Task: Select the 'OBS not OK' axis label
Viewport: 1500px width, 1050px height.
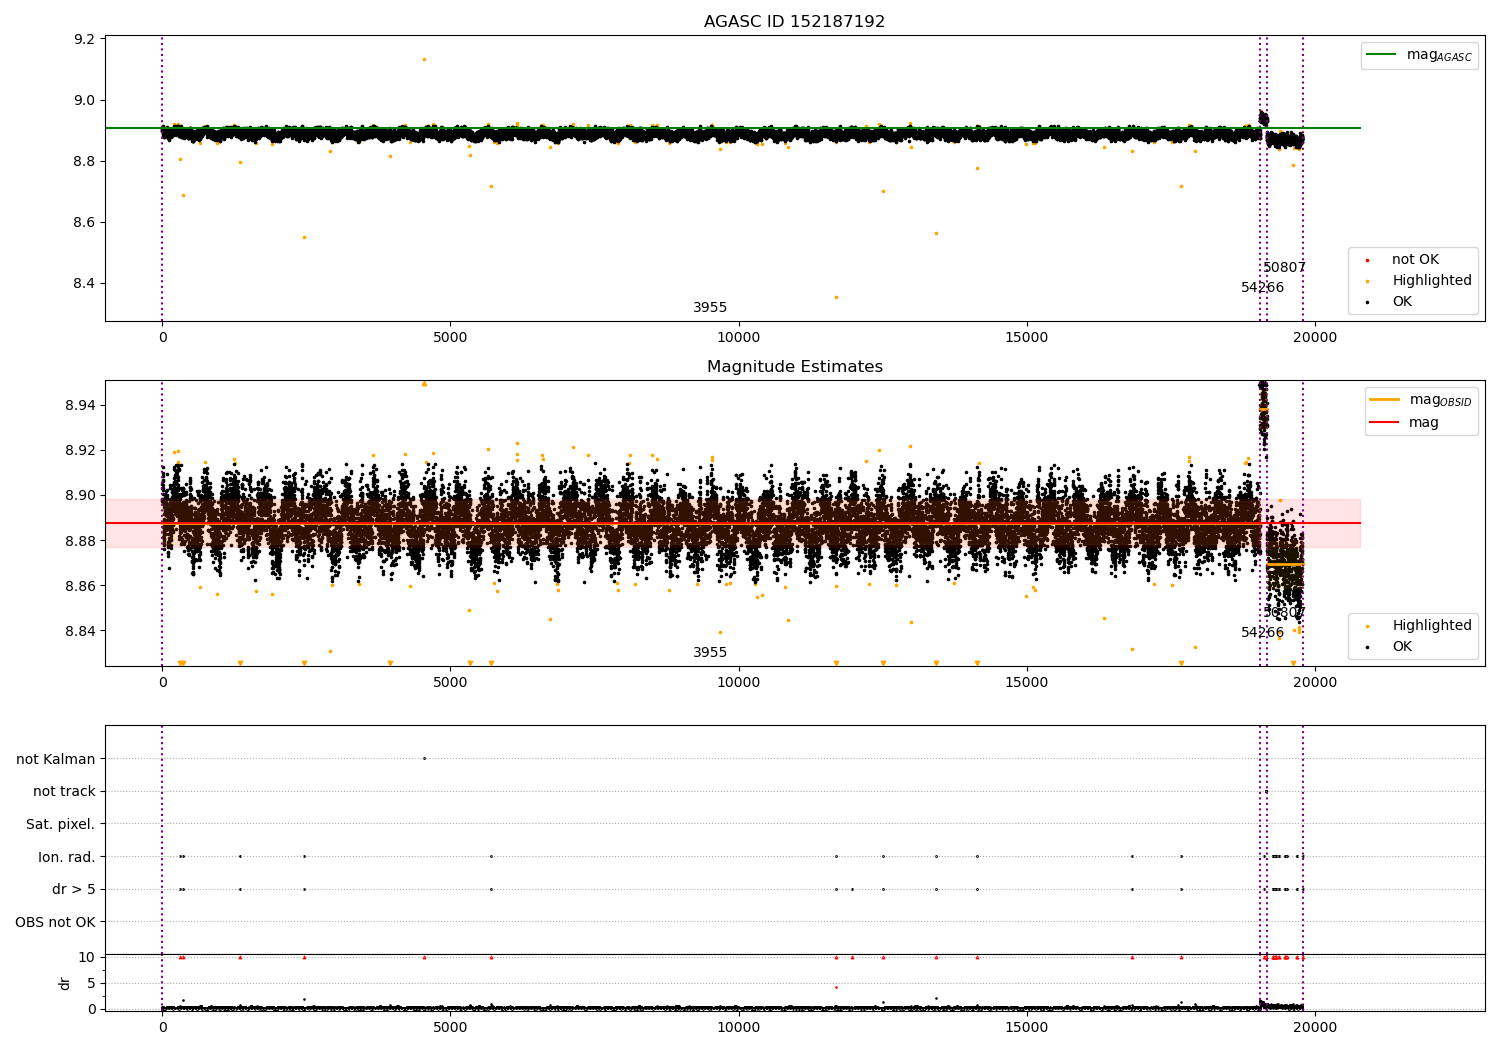Action: pyautogui.click(x=56, y=922)
